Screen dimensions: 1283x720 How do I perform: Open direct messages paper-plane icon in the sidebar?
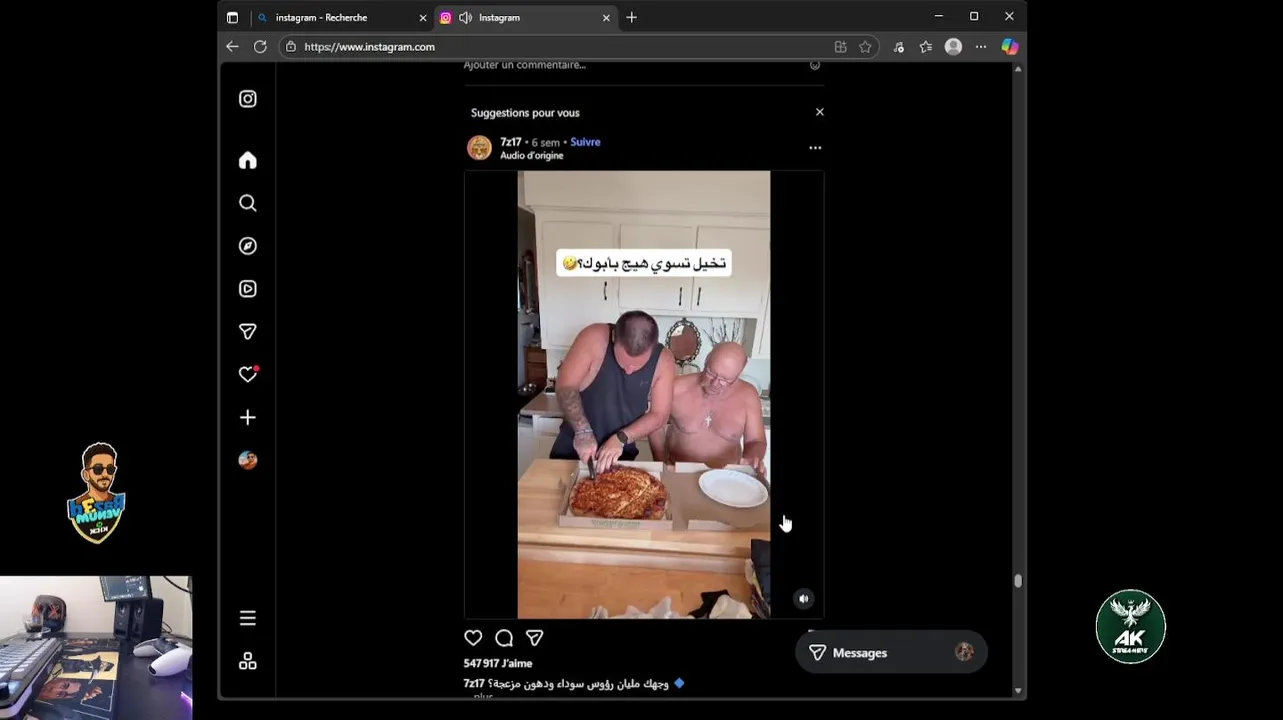pos(248,331)
